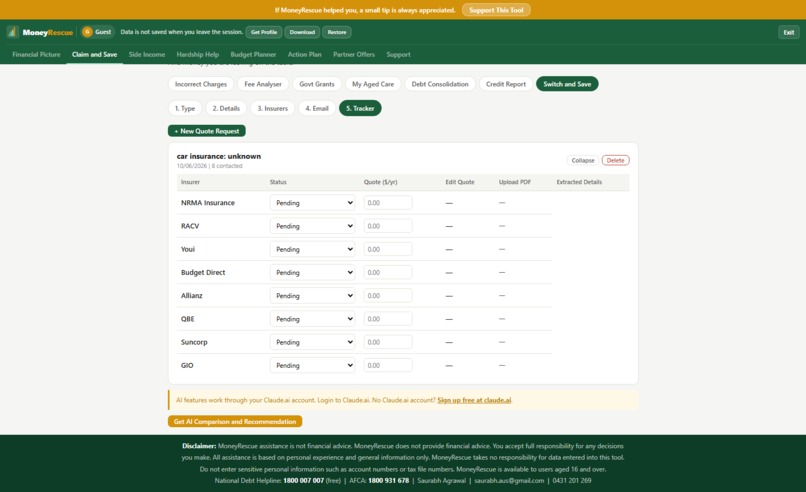Click Budget Direct quote amount field
Viewport: 806px width, 492px height.
(x=388, y=272)
